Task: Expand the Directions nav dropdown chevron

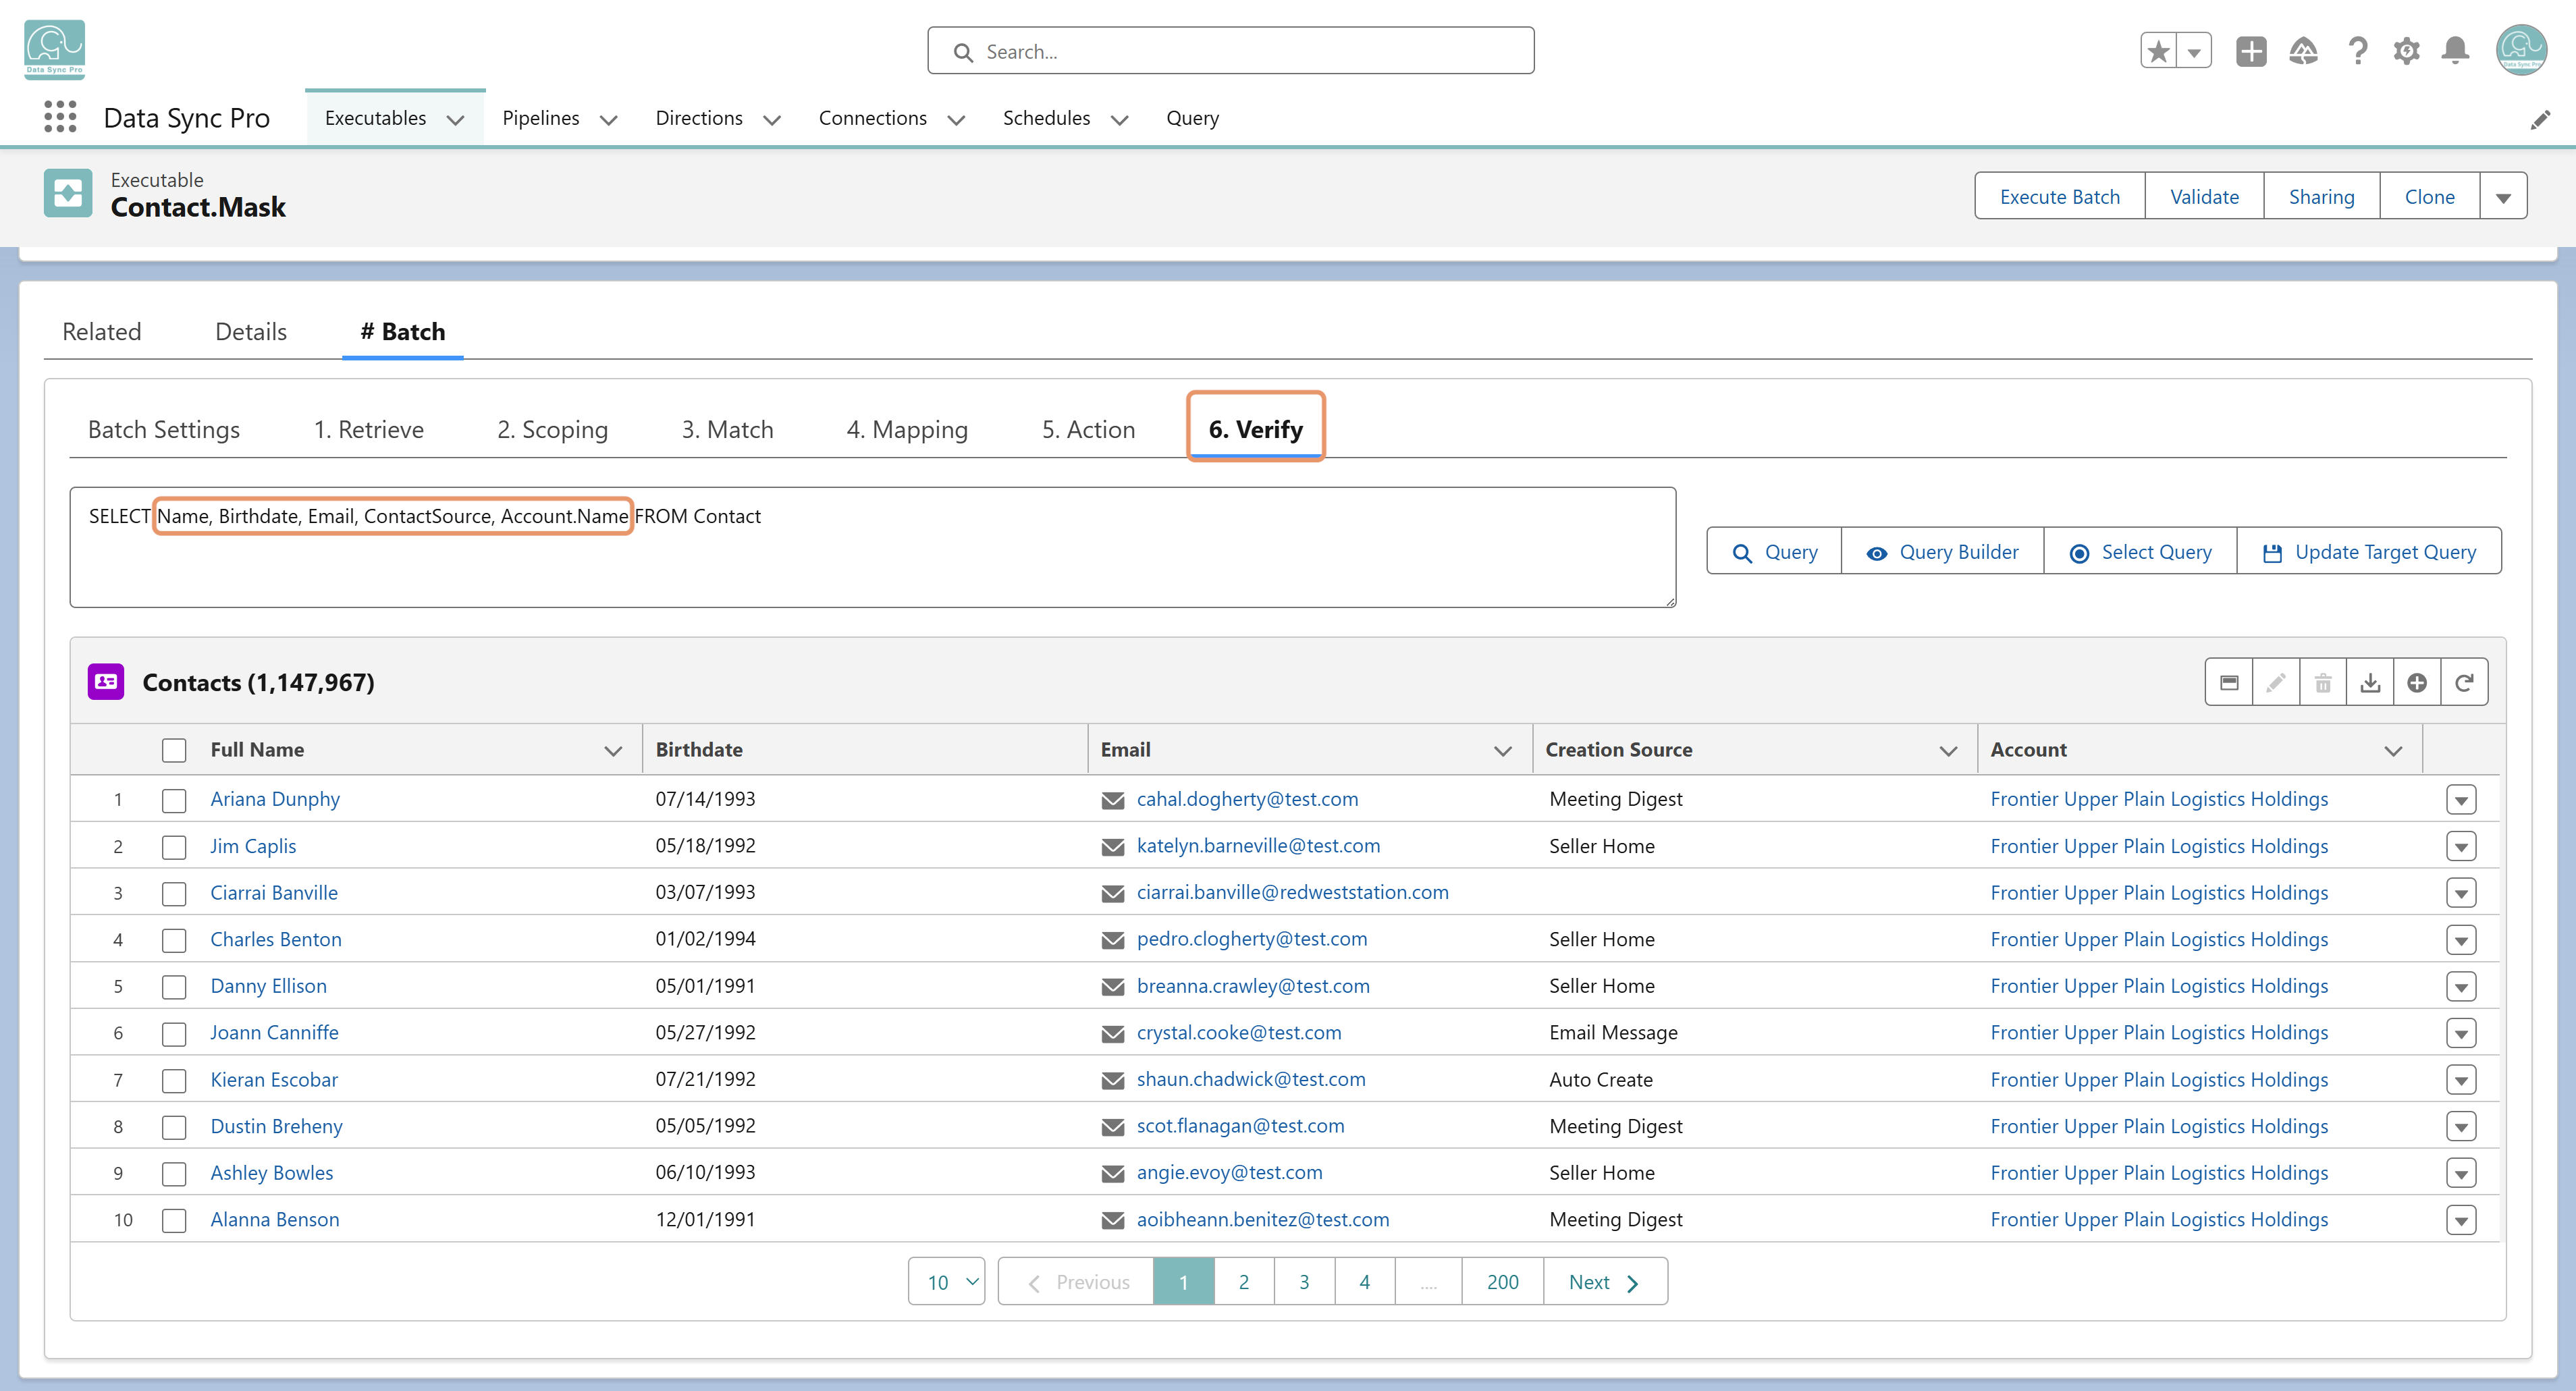Action: click(x=772, y=120)
